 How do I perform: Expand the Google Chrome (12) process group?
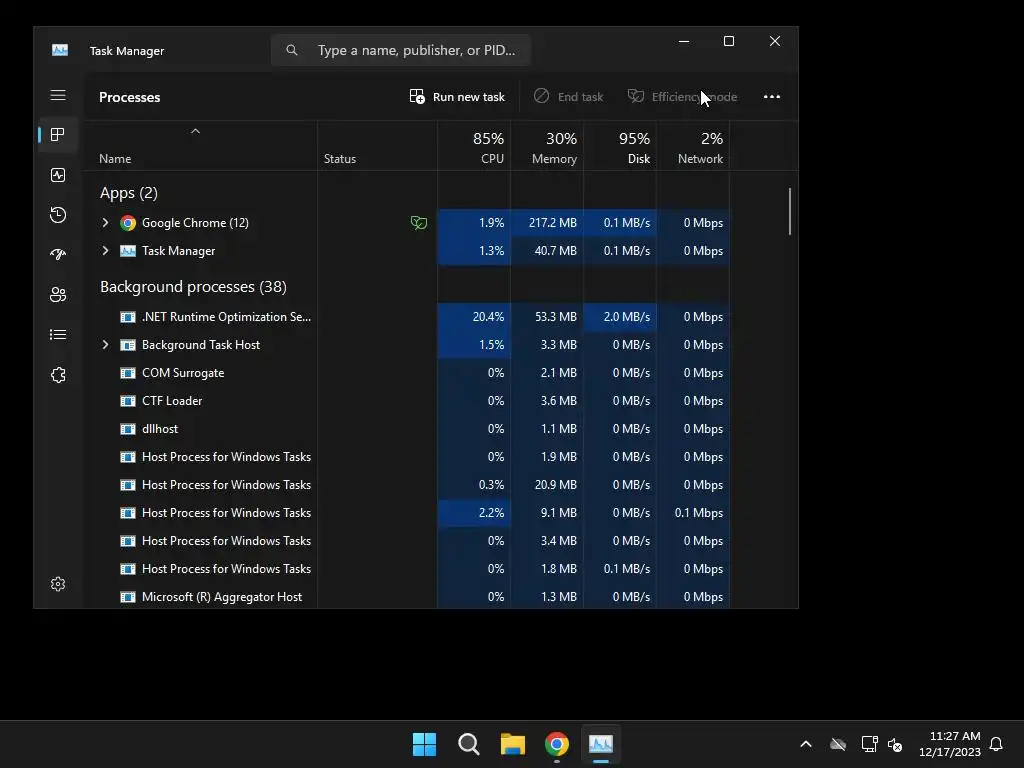coord(105,223)
